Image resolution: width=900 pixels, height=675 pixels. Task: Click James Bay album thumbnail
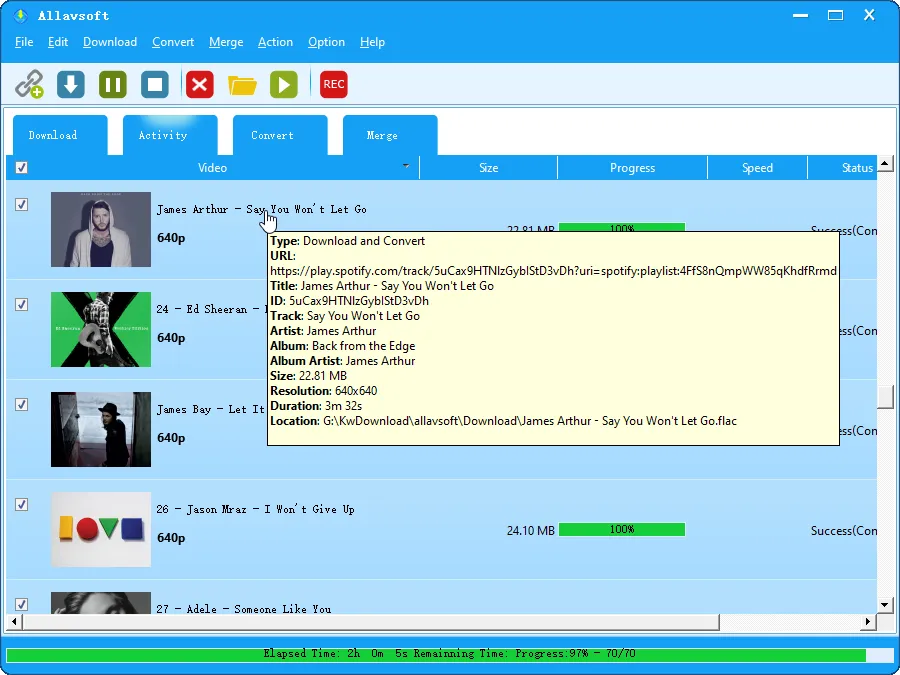pyautogui.click(x=101, y=429)
